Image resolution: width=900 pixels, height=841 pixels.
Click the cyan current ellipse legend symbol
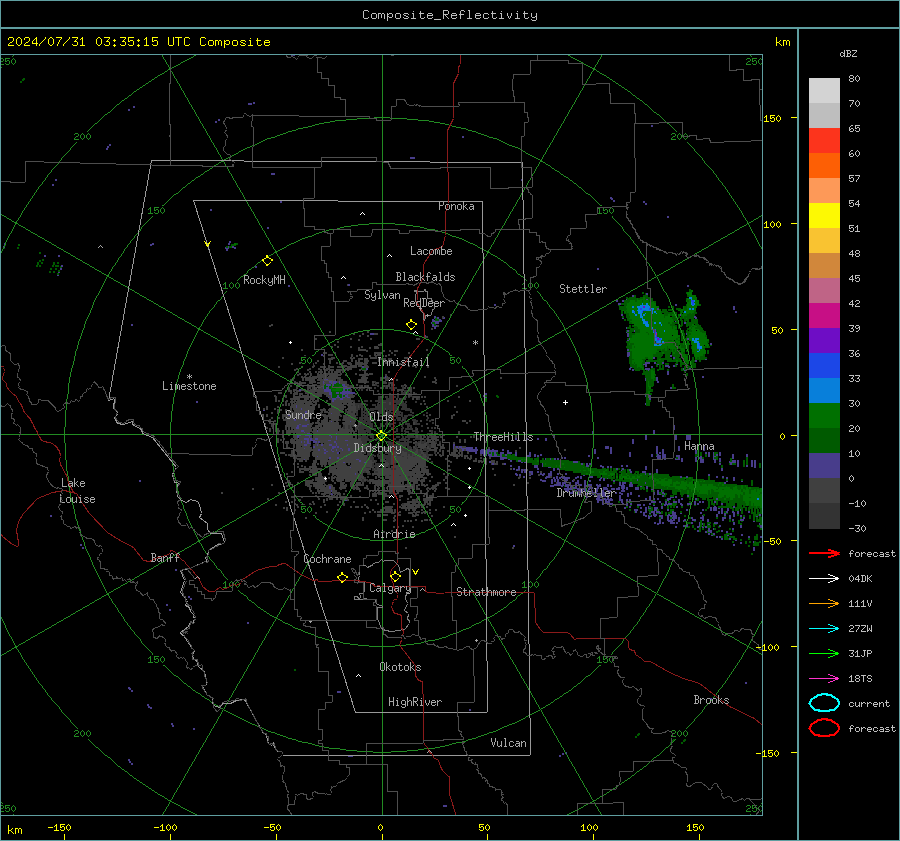tap(824, 703)
